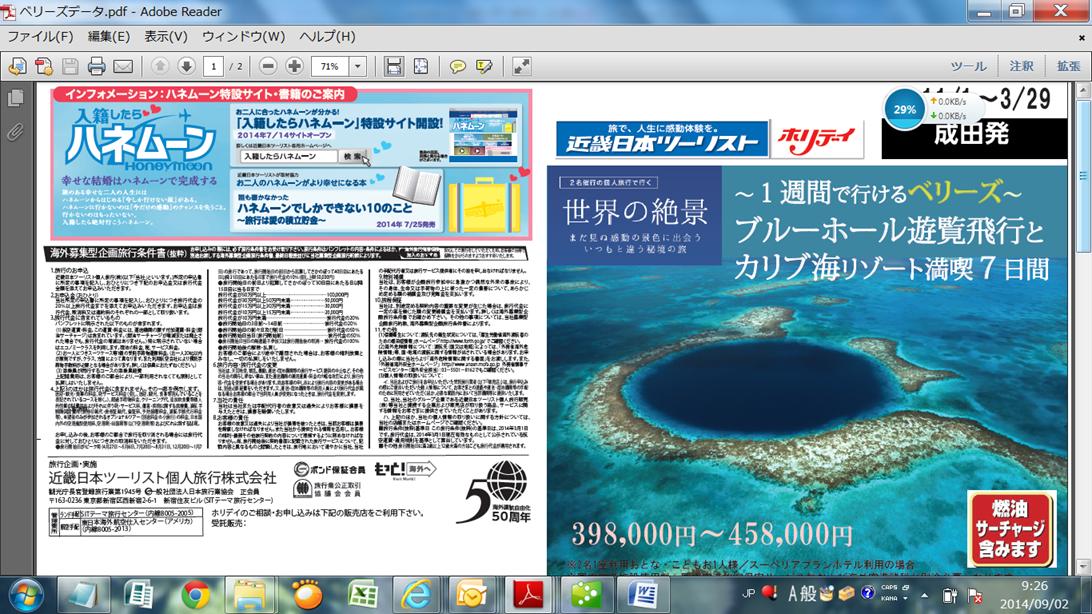
Task: Click the 燃油サーチャージ含みます badge
Action: point(1011,528)
